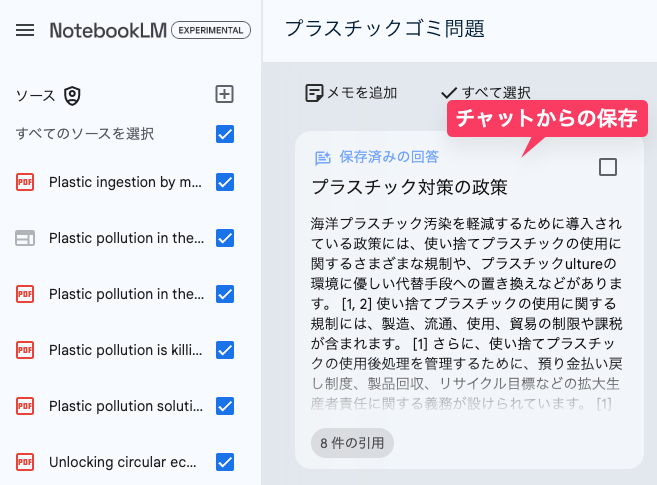
Task: Open the プラスチック対策の政策 note card title
Action: pyautogui.click(x=409, y=187)
